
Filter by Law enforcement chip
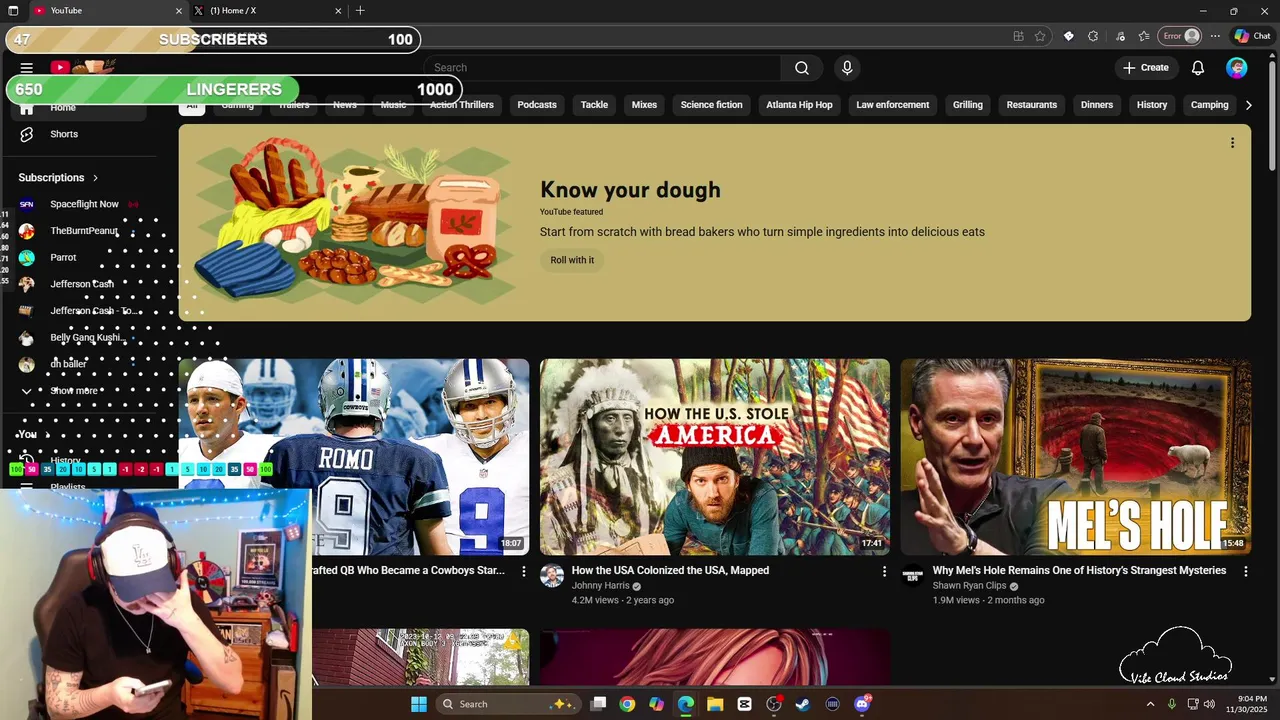coord(893,105)
